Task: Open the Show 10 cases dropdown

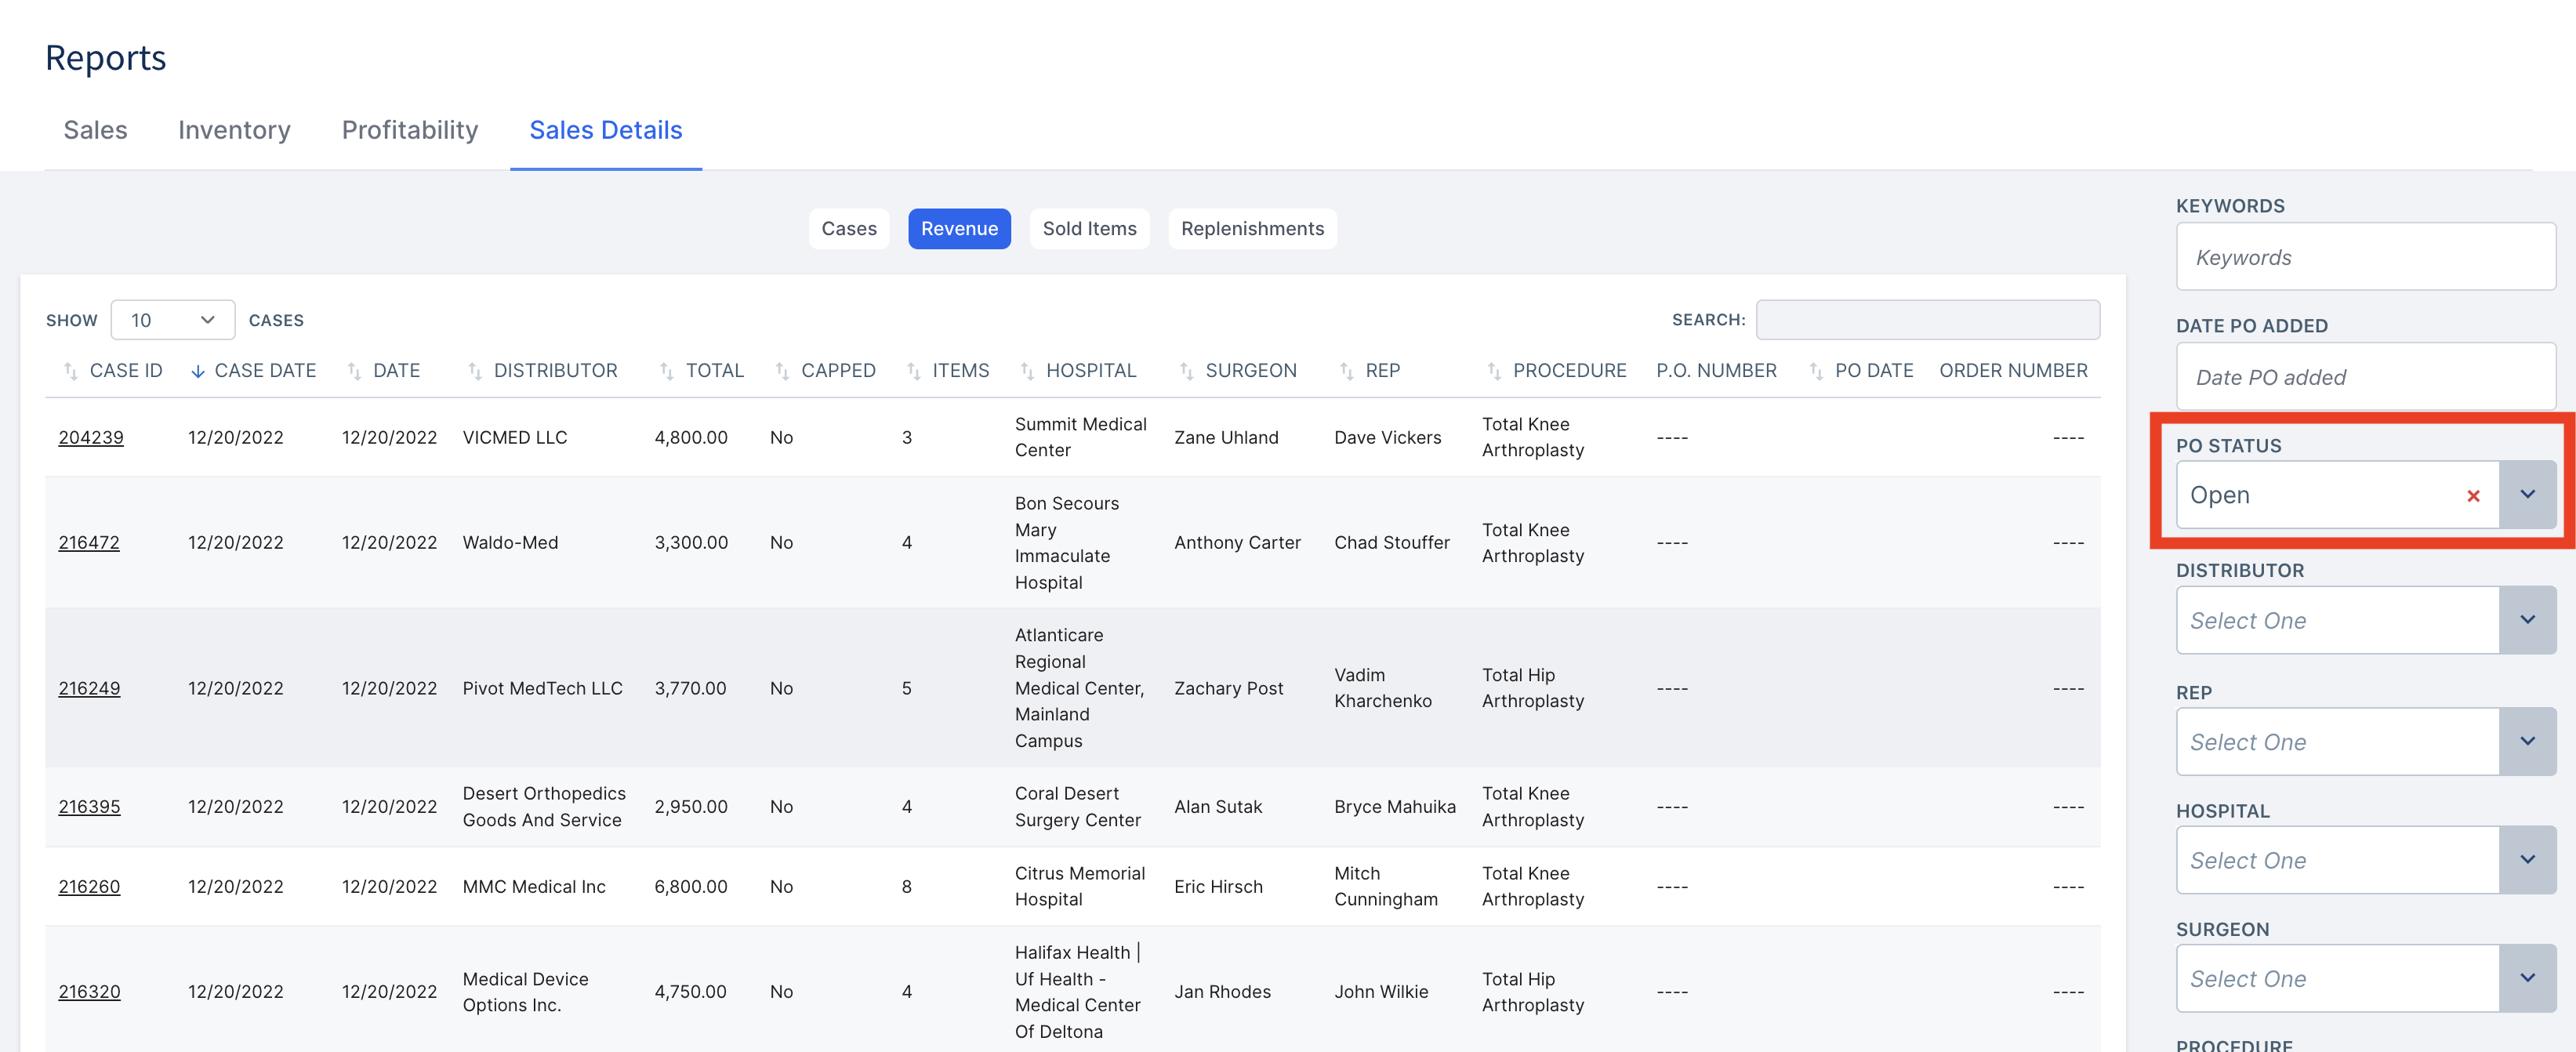Action: click(173, 320)
